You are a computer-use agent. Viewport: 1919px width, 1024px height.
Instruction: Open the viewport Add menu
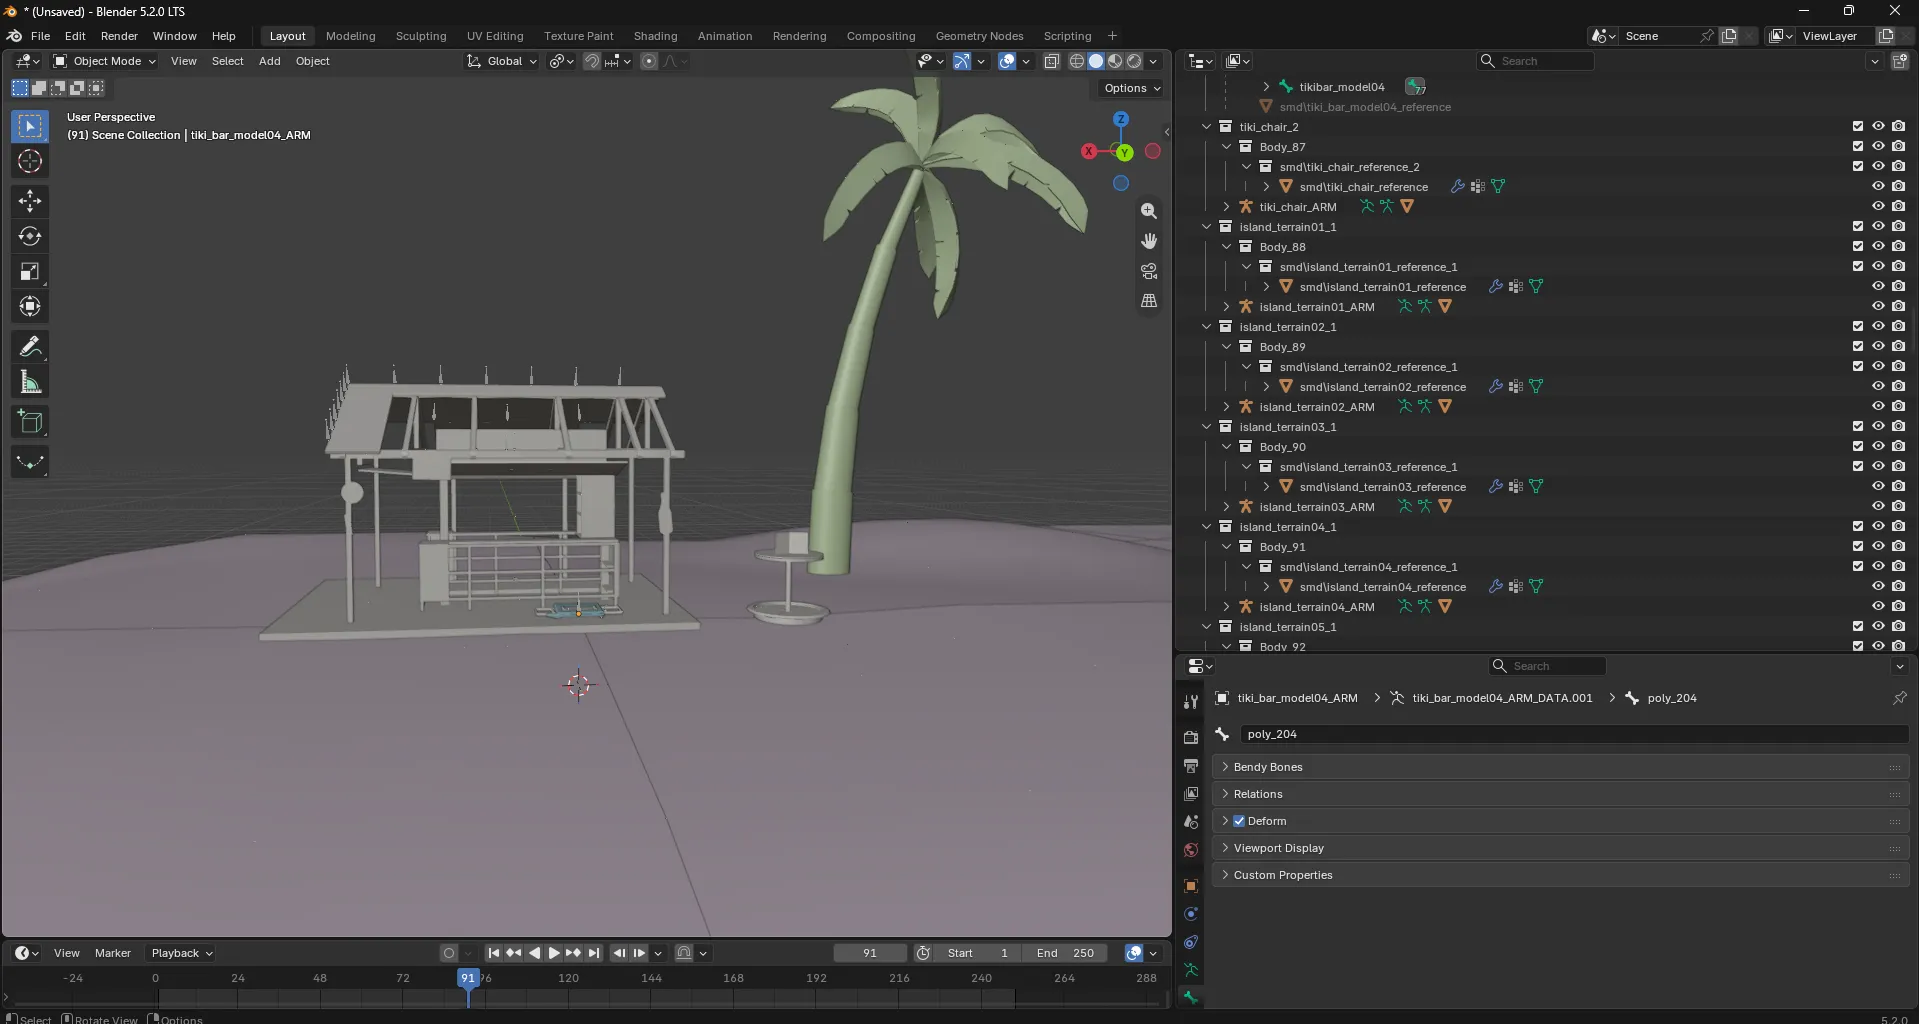[x=269, y=61]
